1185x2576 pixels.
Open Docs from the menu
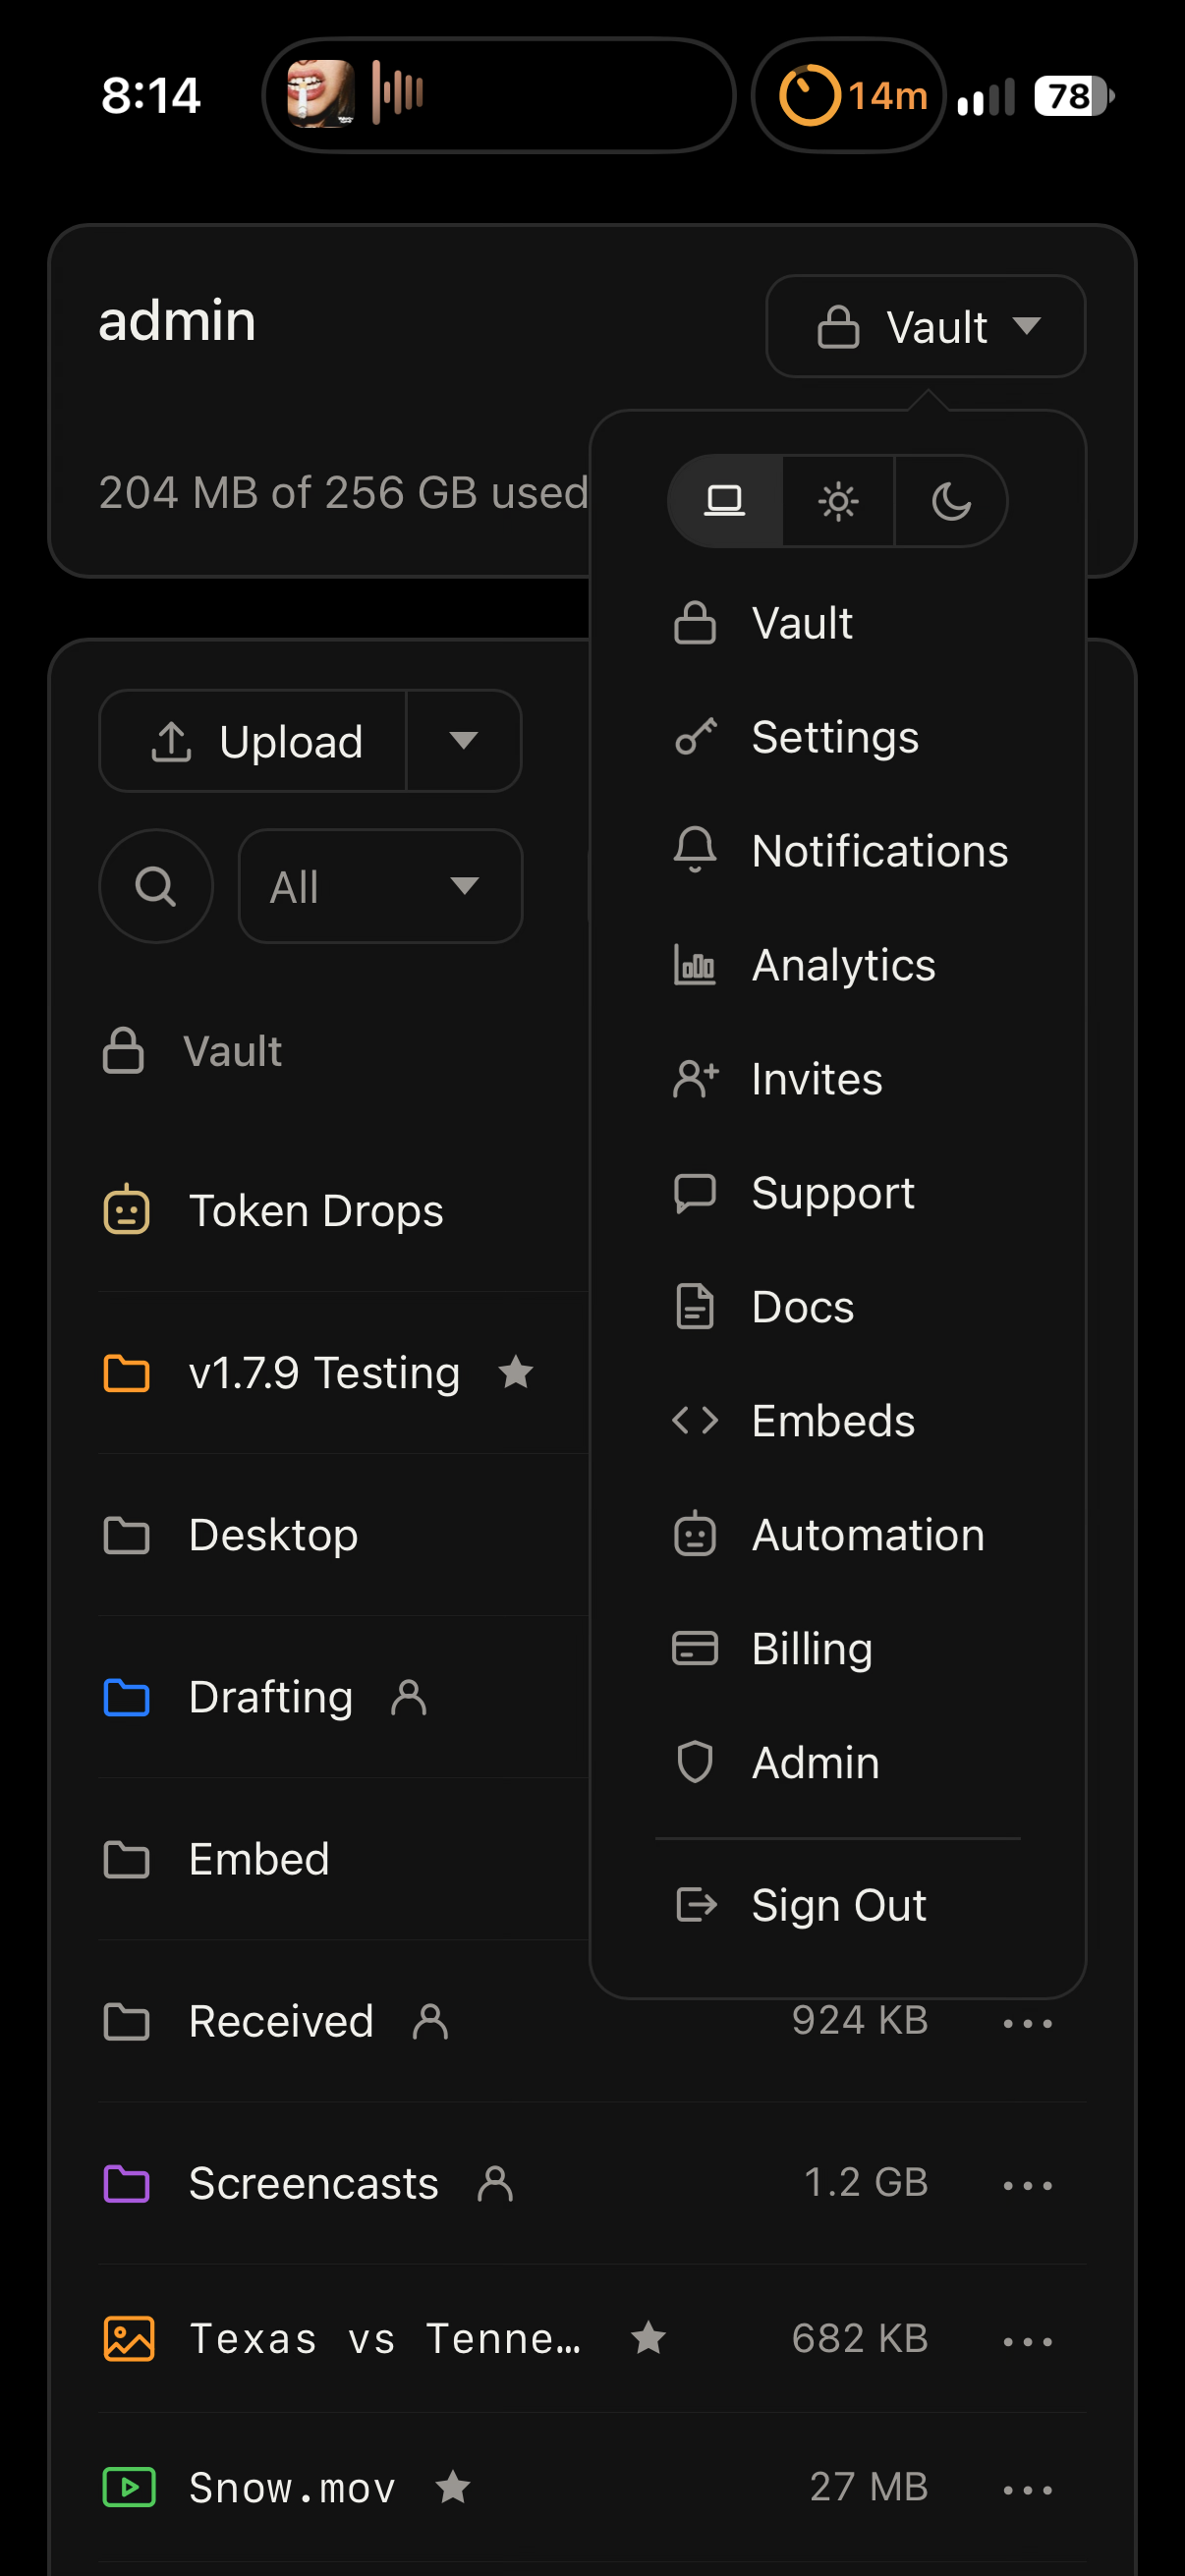(838, 1307)
